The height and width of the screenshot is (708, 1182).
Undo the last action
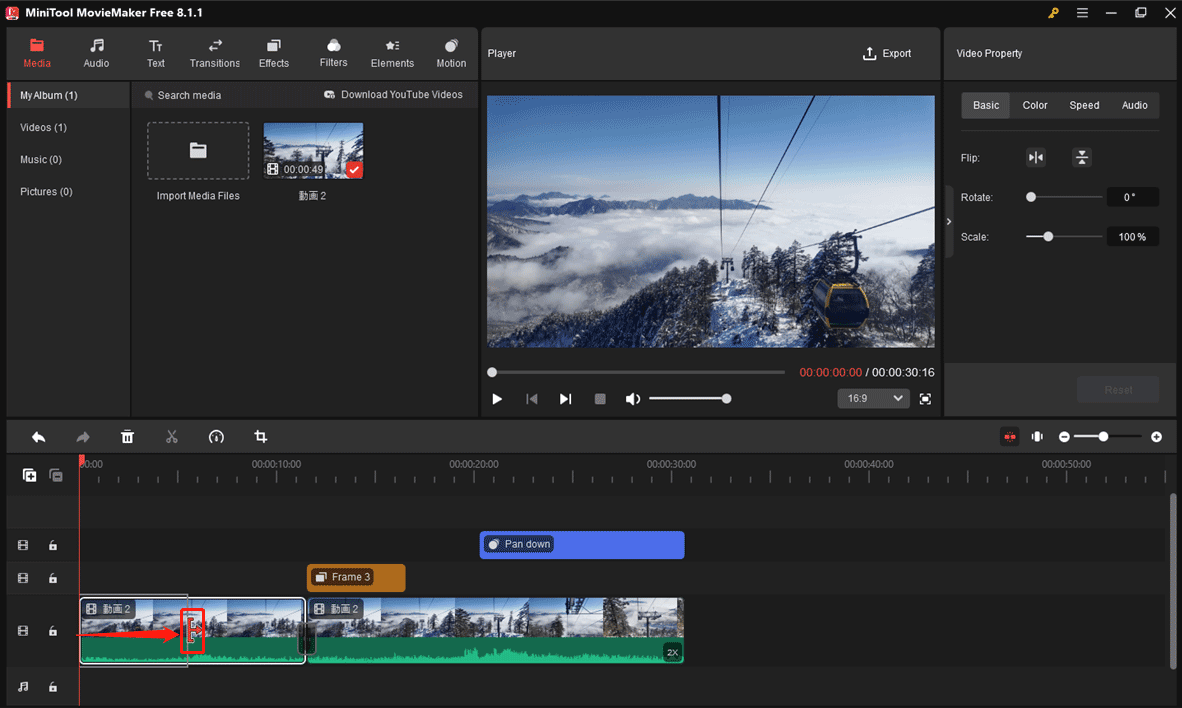click(x=38, y=437)
